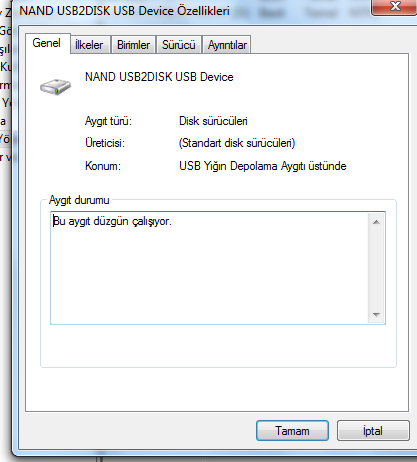The image size is (417, 462).
Task: Switch to the Genel tab
Action: (x=47, y=43)
